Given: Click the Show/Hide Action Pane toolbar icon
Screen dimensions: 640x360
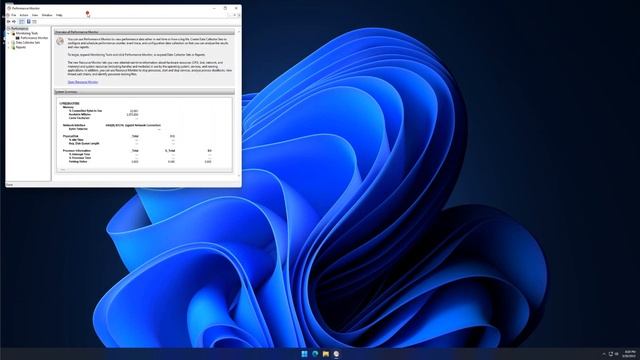Looking at the screenshot, I should tap(34, 22).
